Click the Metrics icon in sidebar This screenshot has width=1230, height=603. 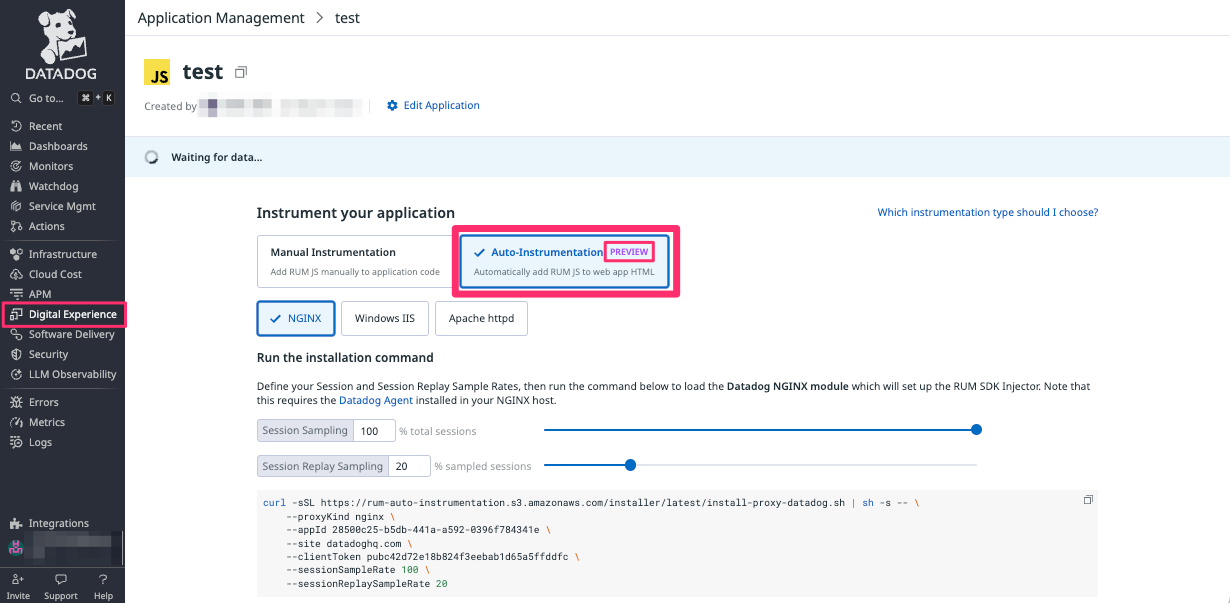(16, 422)
